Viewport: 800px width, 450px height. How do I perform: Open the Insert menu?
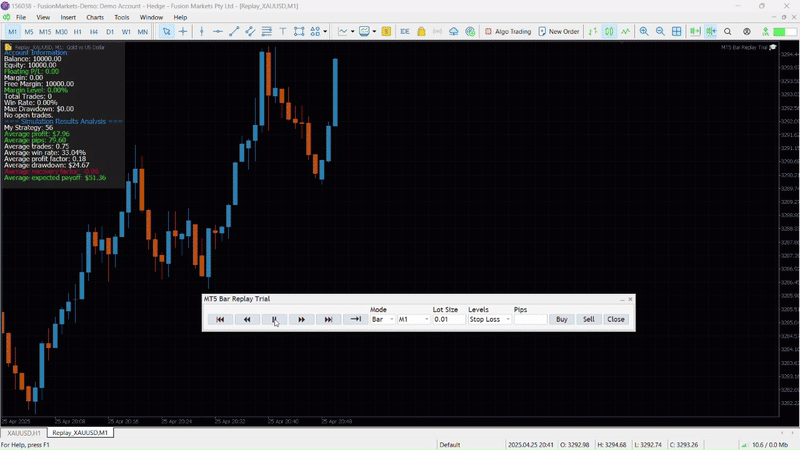68,17
